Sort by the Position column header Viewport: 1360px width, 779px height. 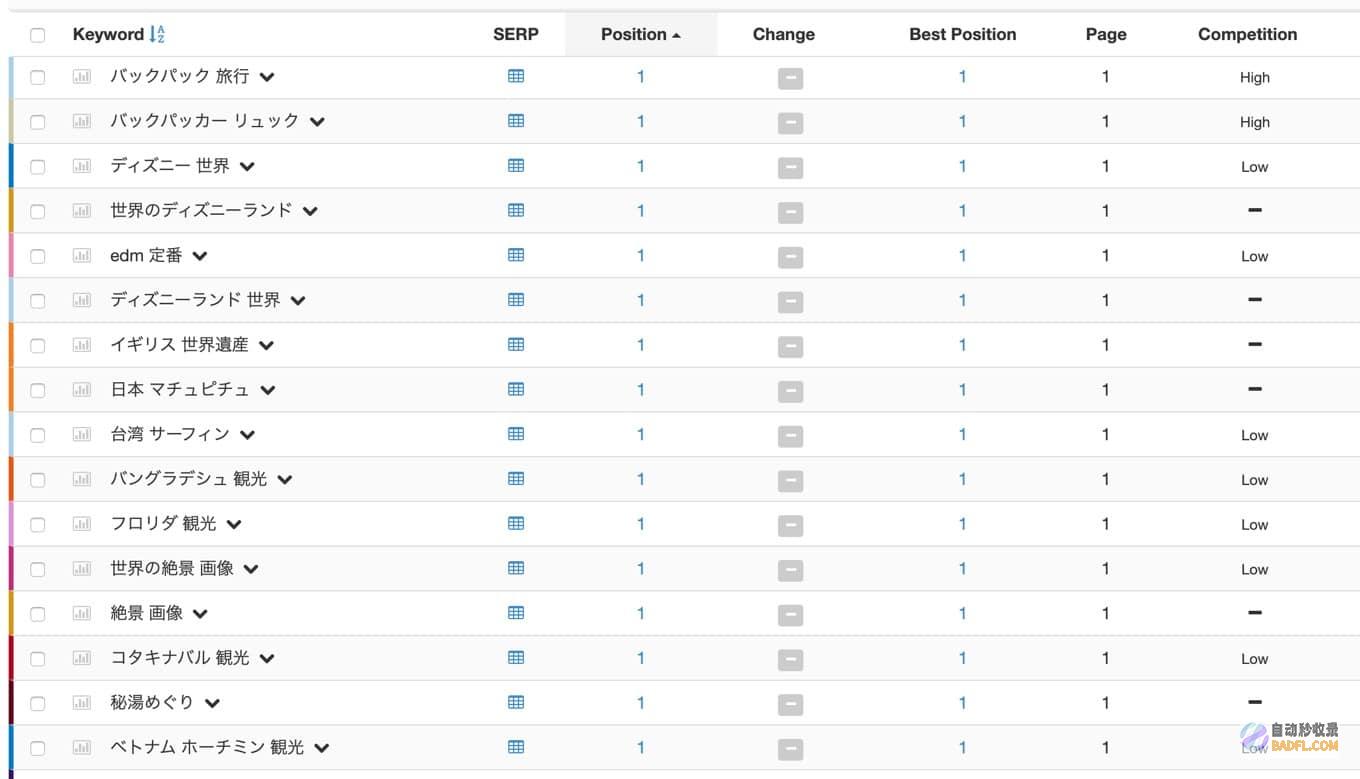pyautogui.click(x=641, y=34)
